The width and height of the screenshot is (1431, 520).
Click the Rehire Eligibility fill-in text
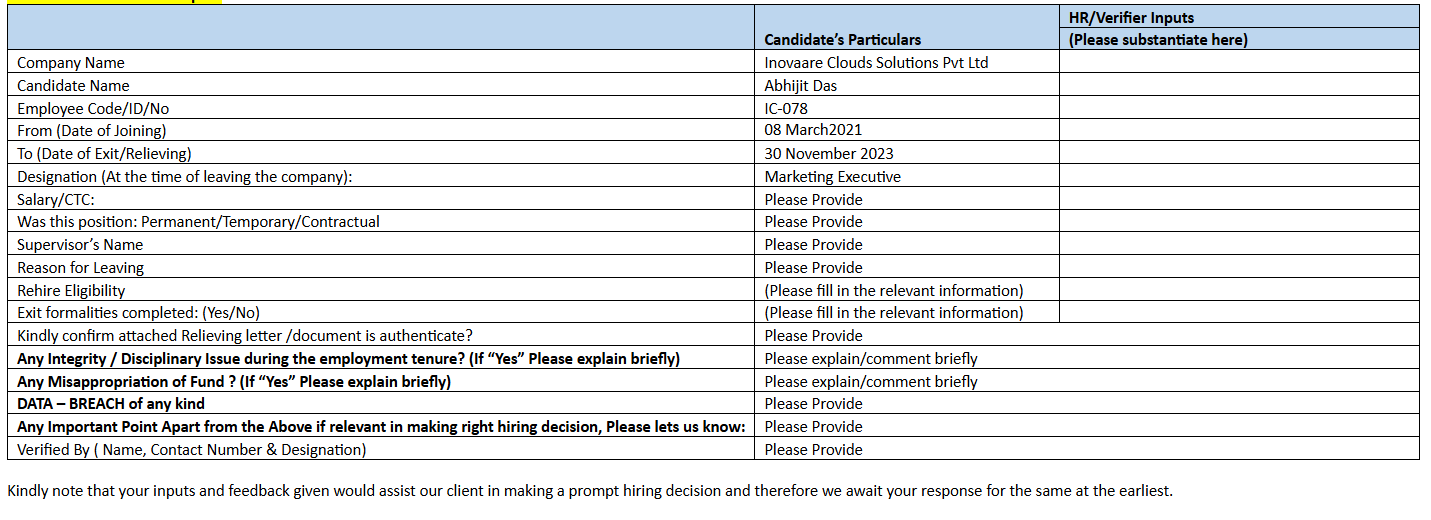pos(893,291)
